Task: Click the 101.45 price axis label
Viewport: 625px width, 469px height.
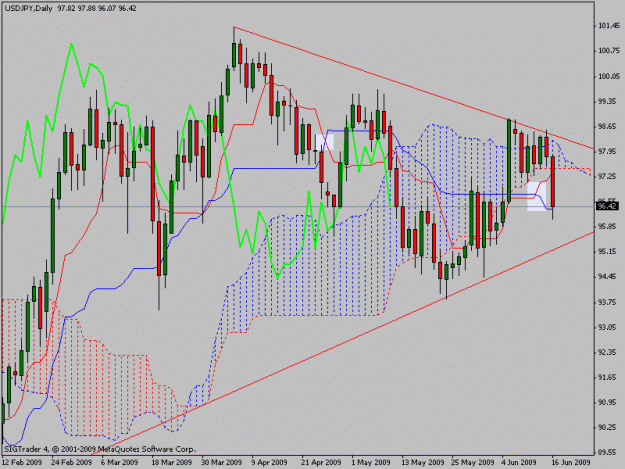Action: click(x=609, y=26)
